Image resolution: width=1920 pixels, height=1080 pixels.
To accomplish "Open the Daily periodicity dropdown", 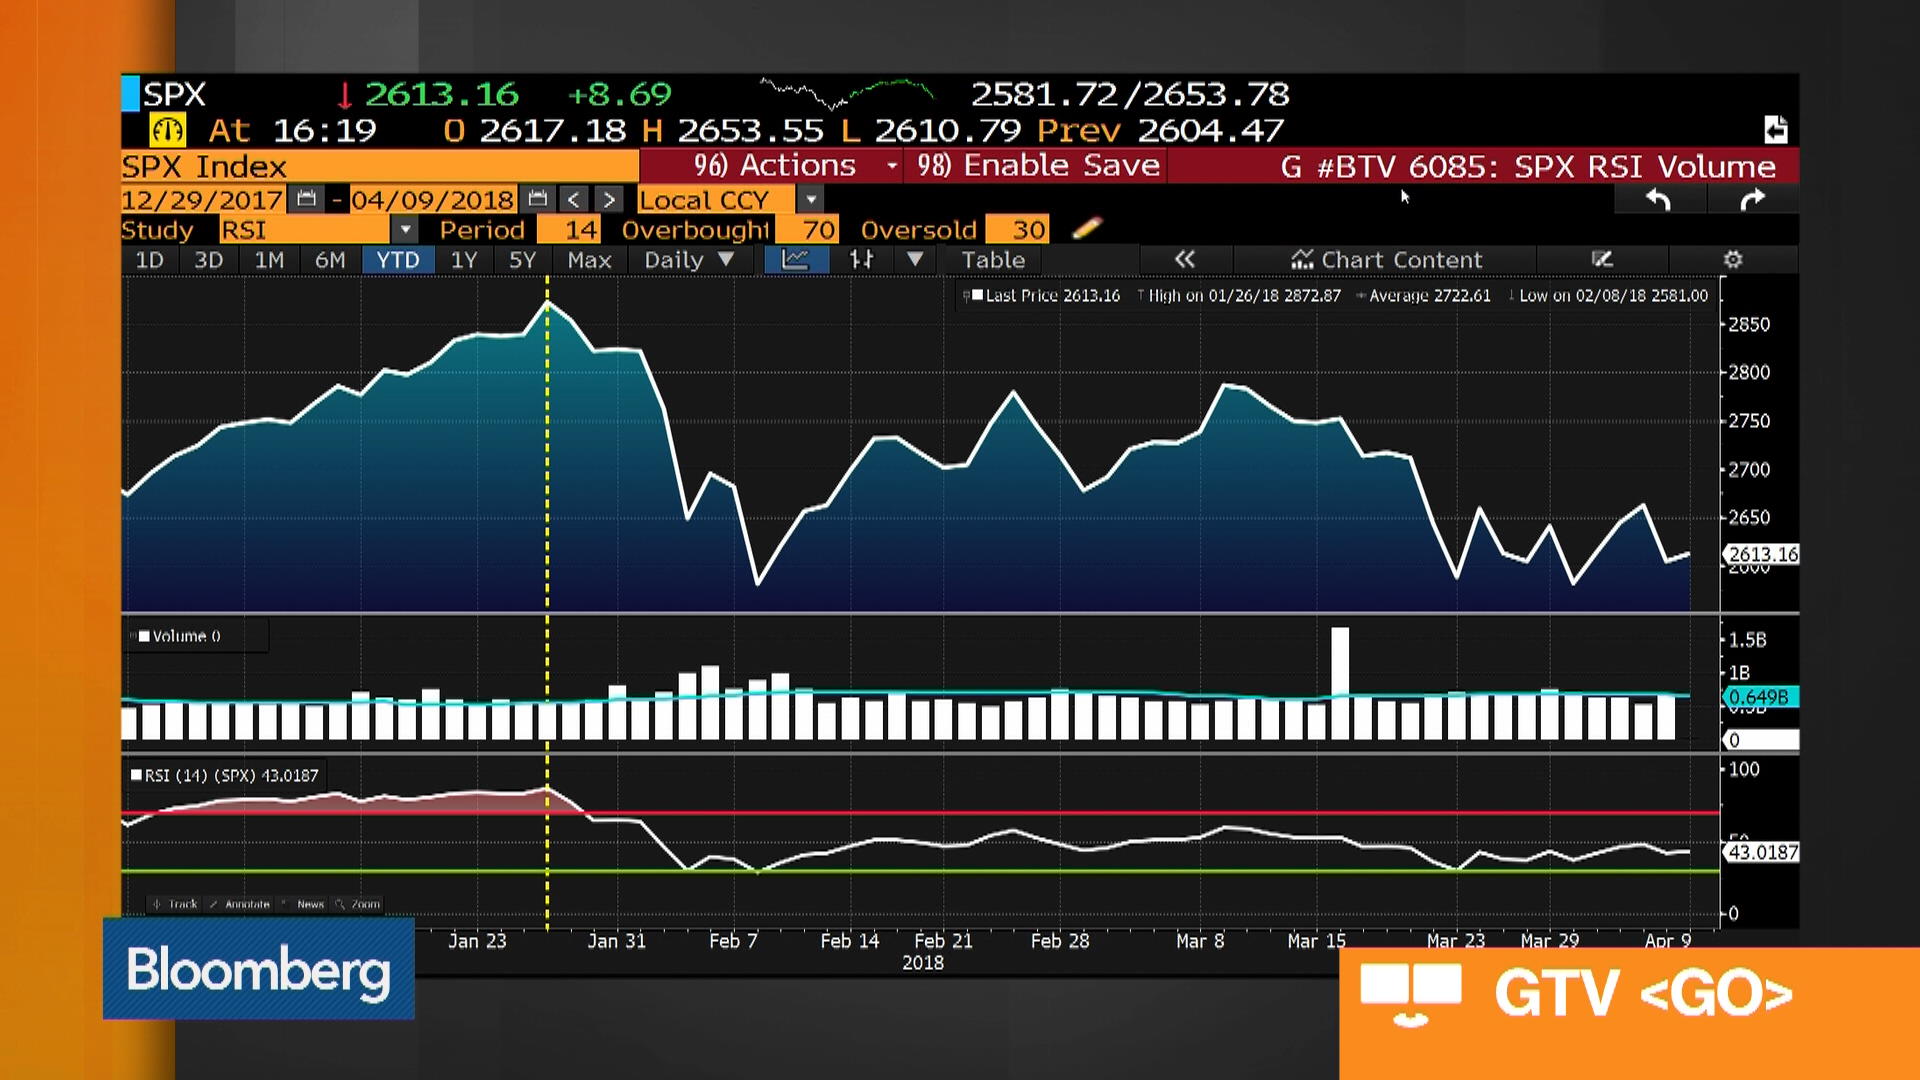I will 689,260.
